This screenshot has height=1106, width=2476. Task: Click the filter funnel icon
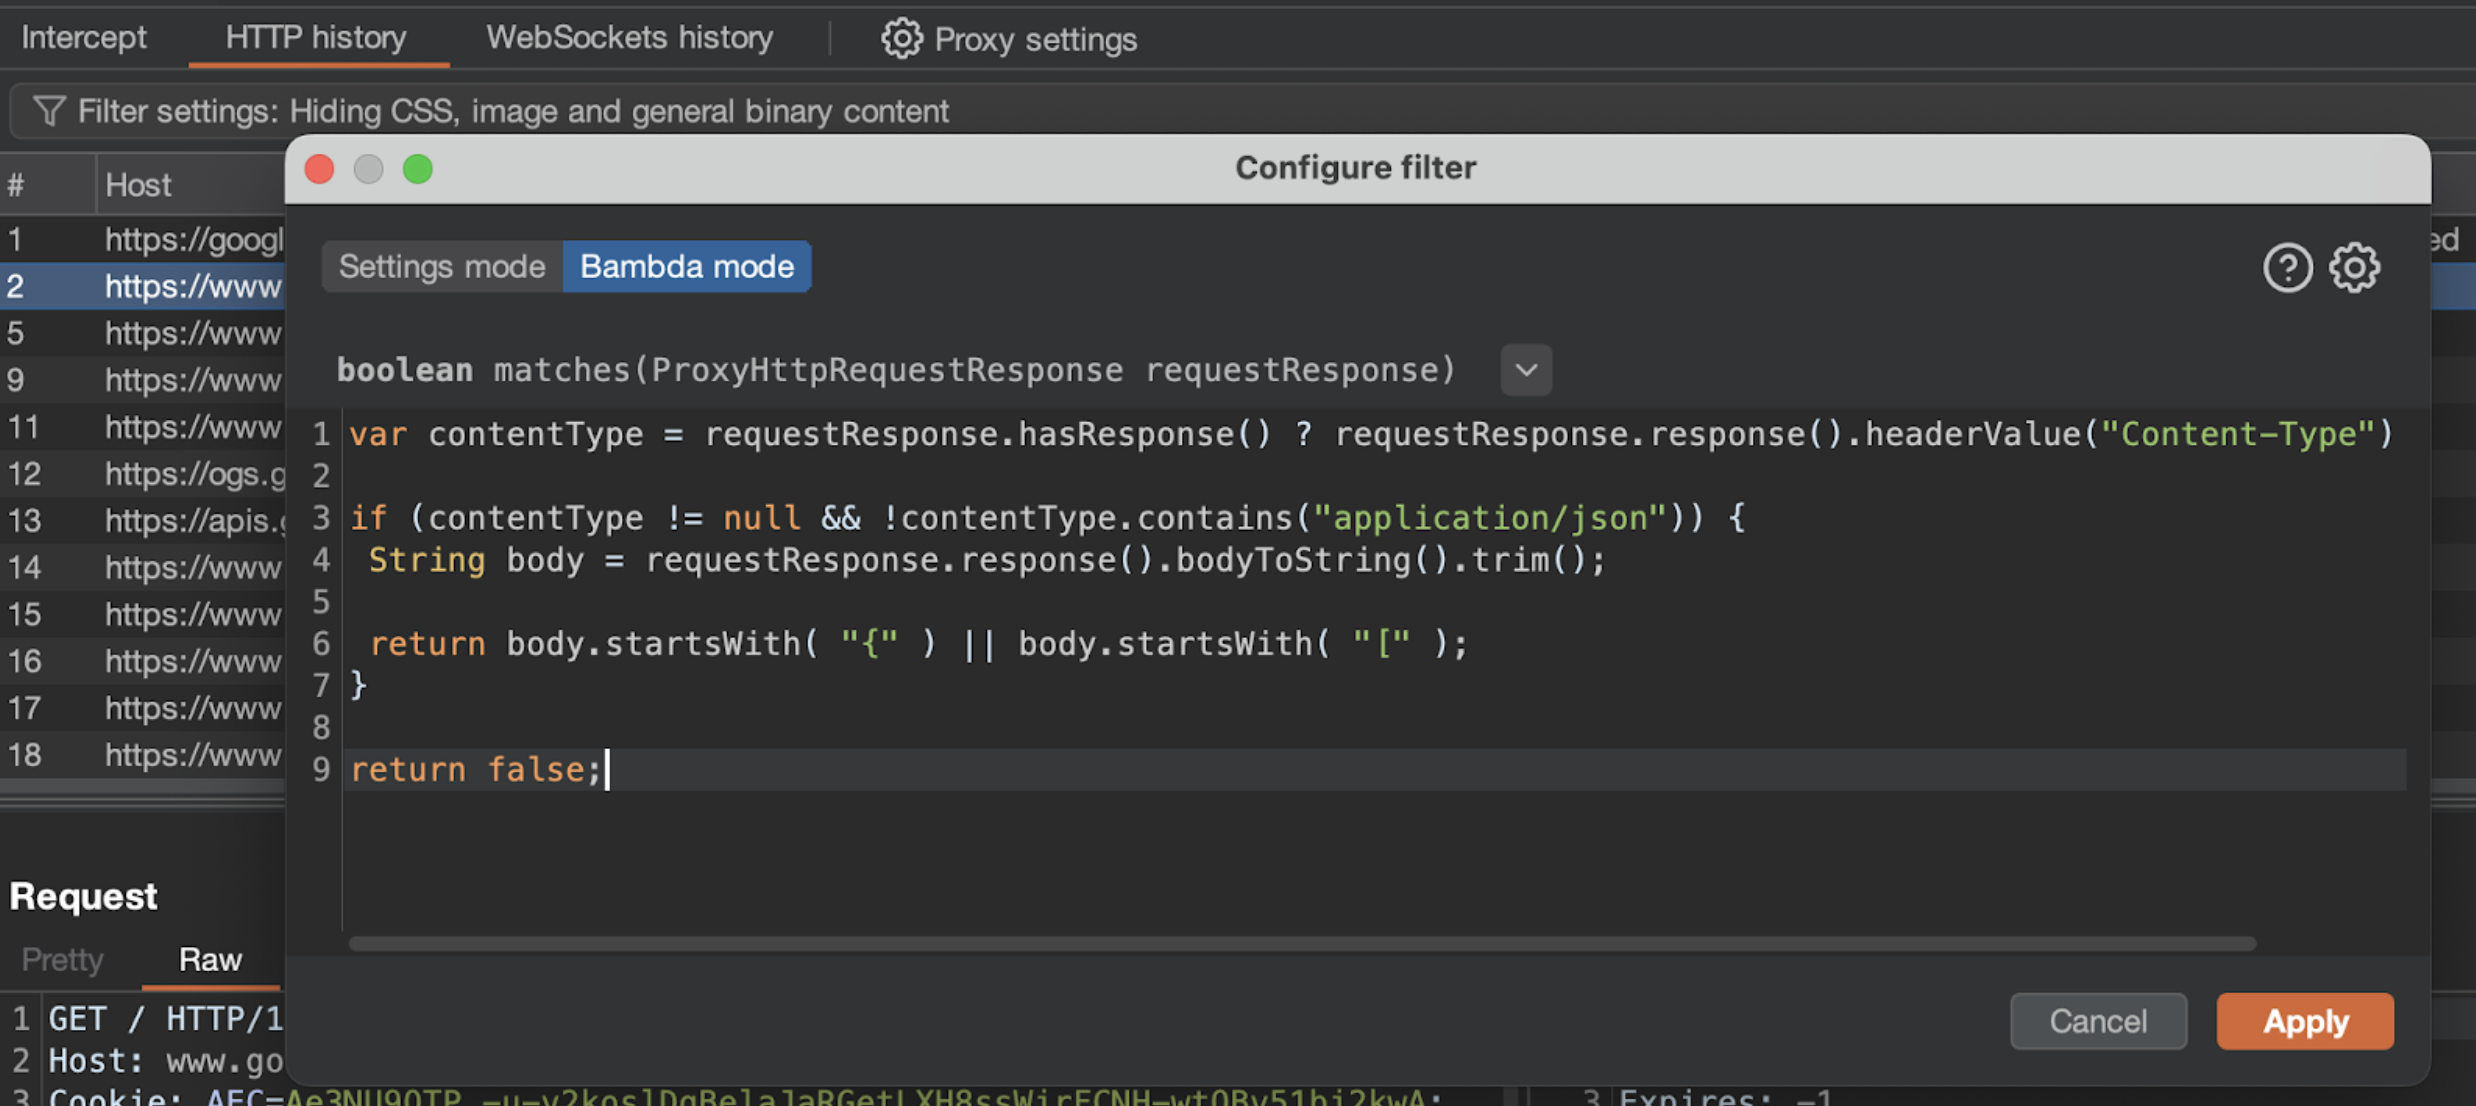click(48, 111)
